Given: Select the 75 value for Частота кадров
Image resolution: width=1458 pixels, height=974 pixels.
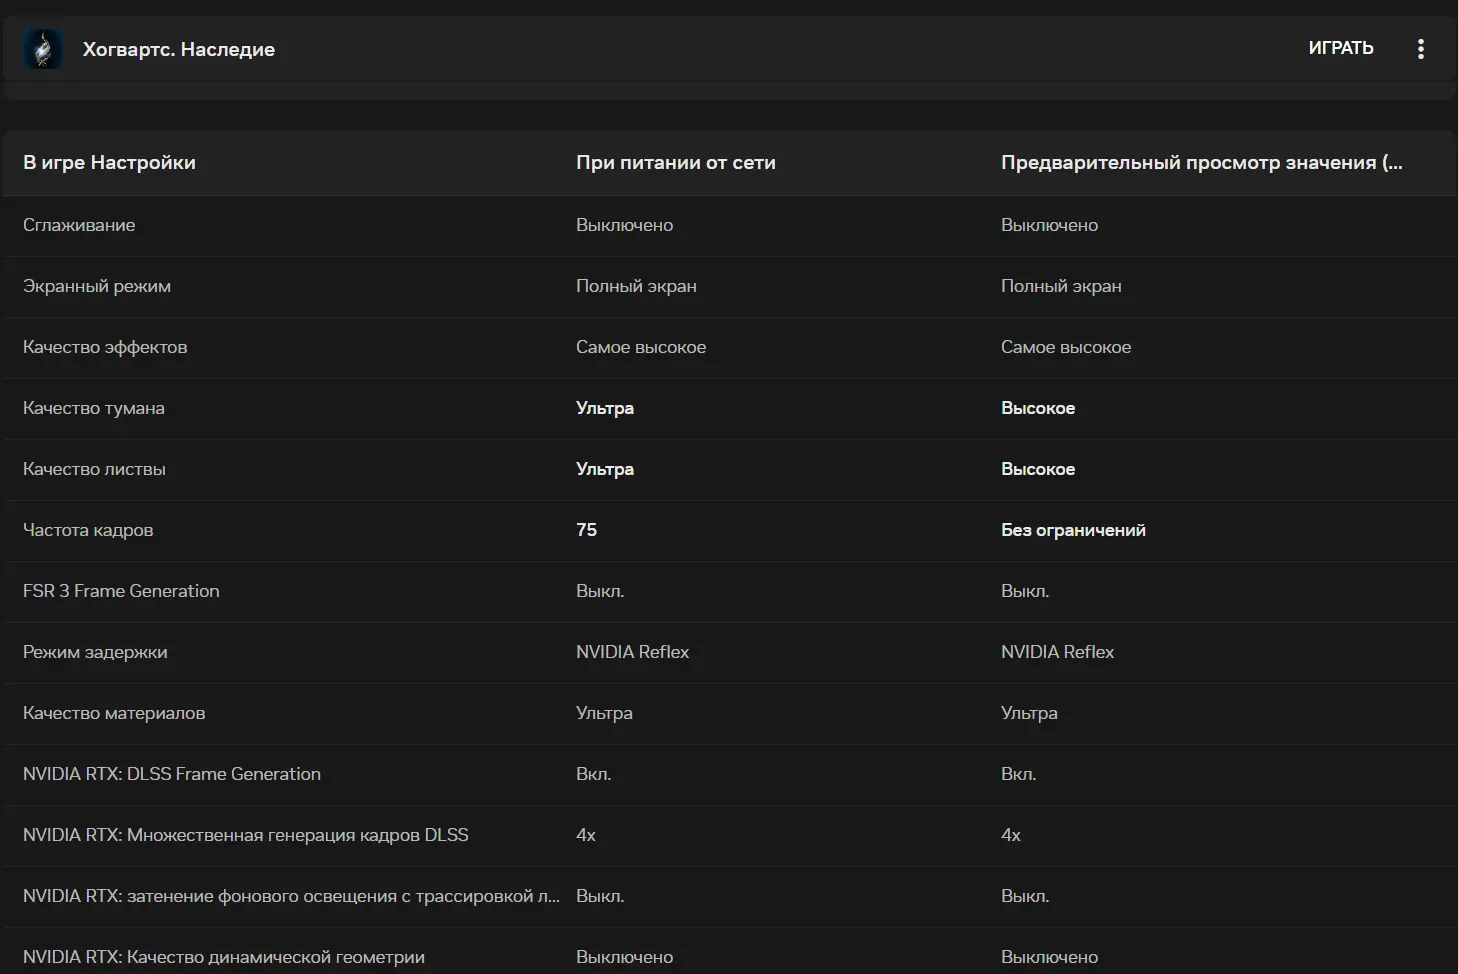Looking at the screenshot, I should (x=586, y=530).
